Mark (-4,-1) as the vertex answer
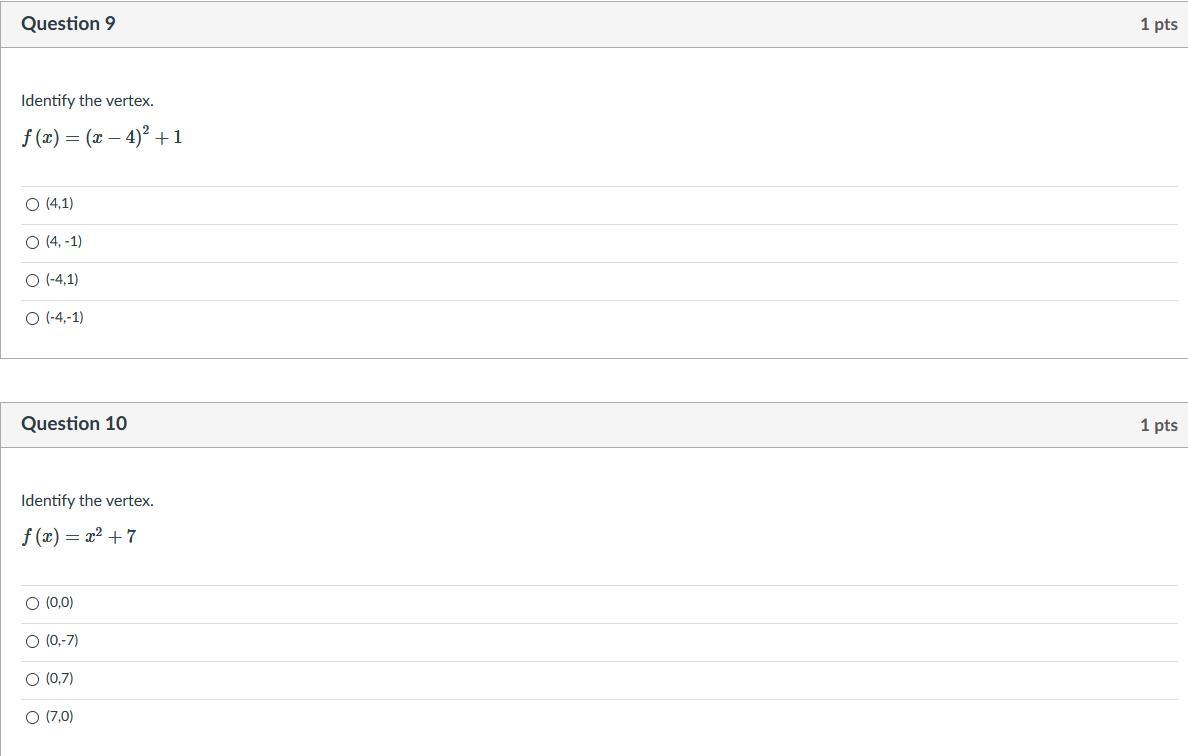The image size is (1188, 756). (33, 318)
